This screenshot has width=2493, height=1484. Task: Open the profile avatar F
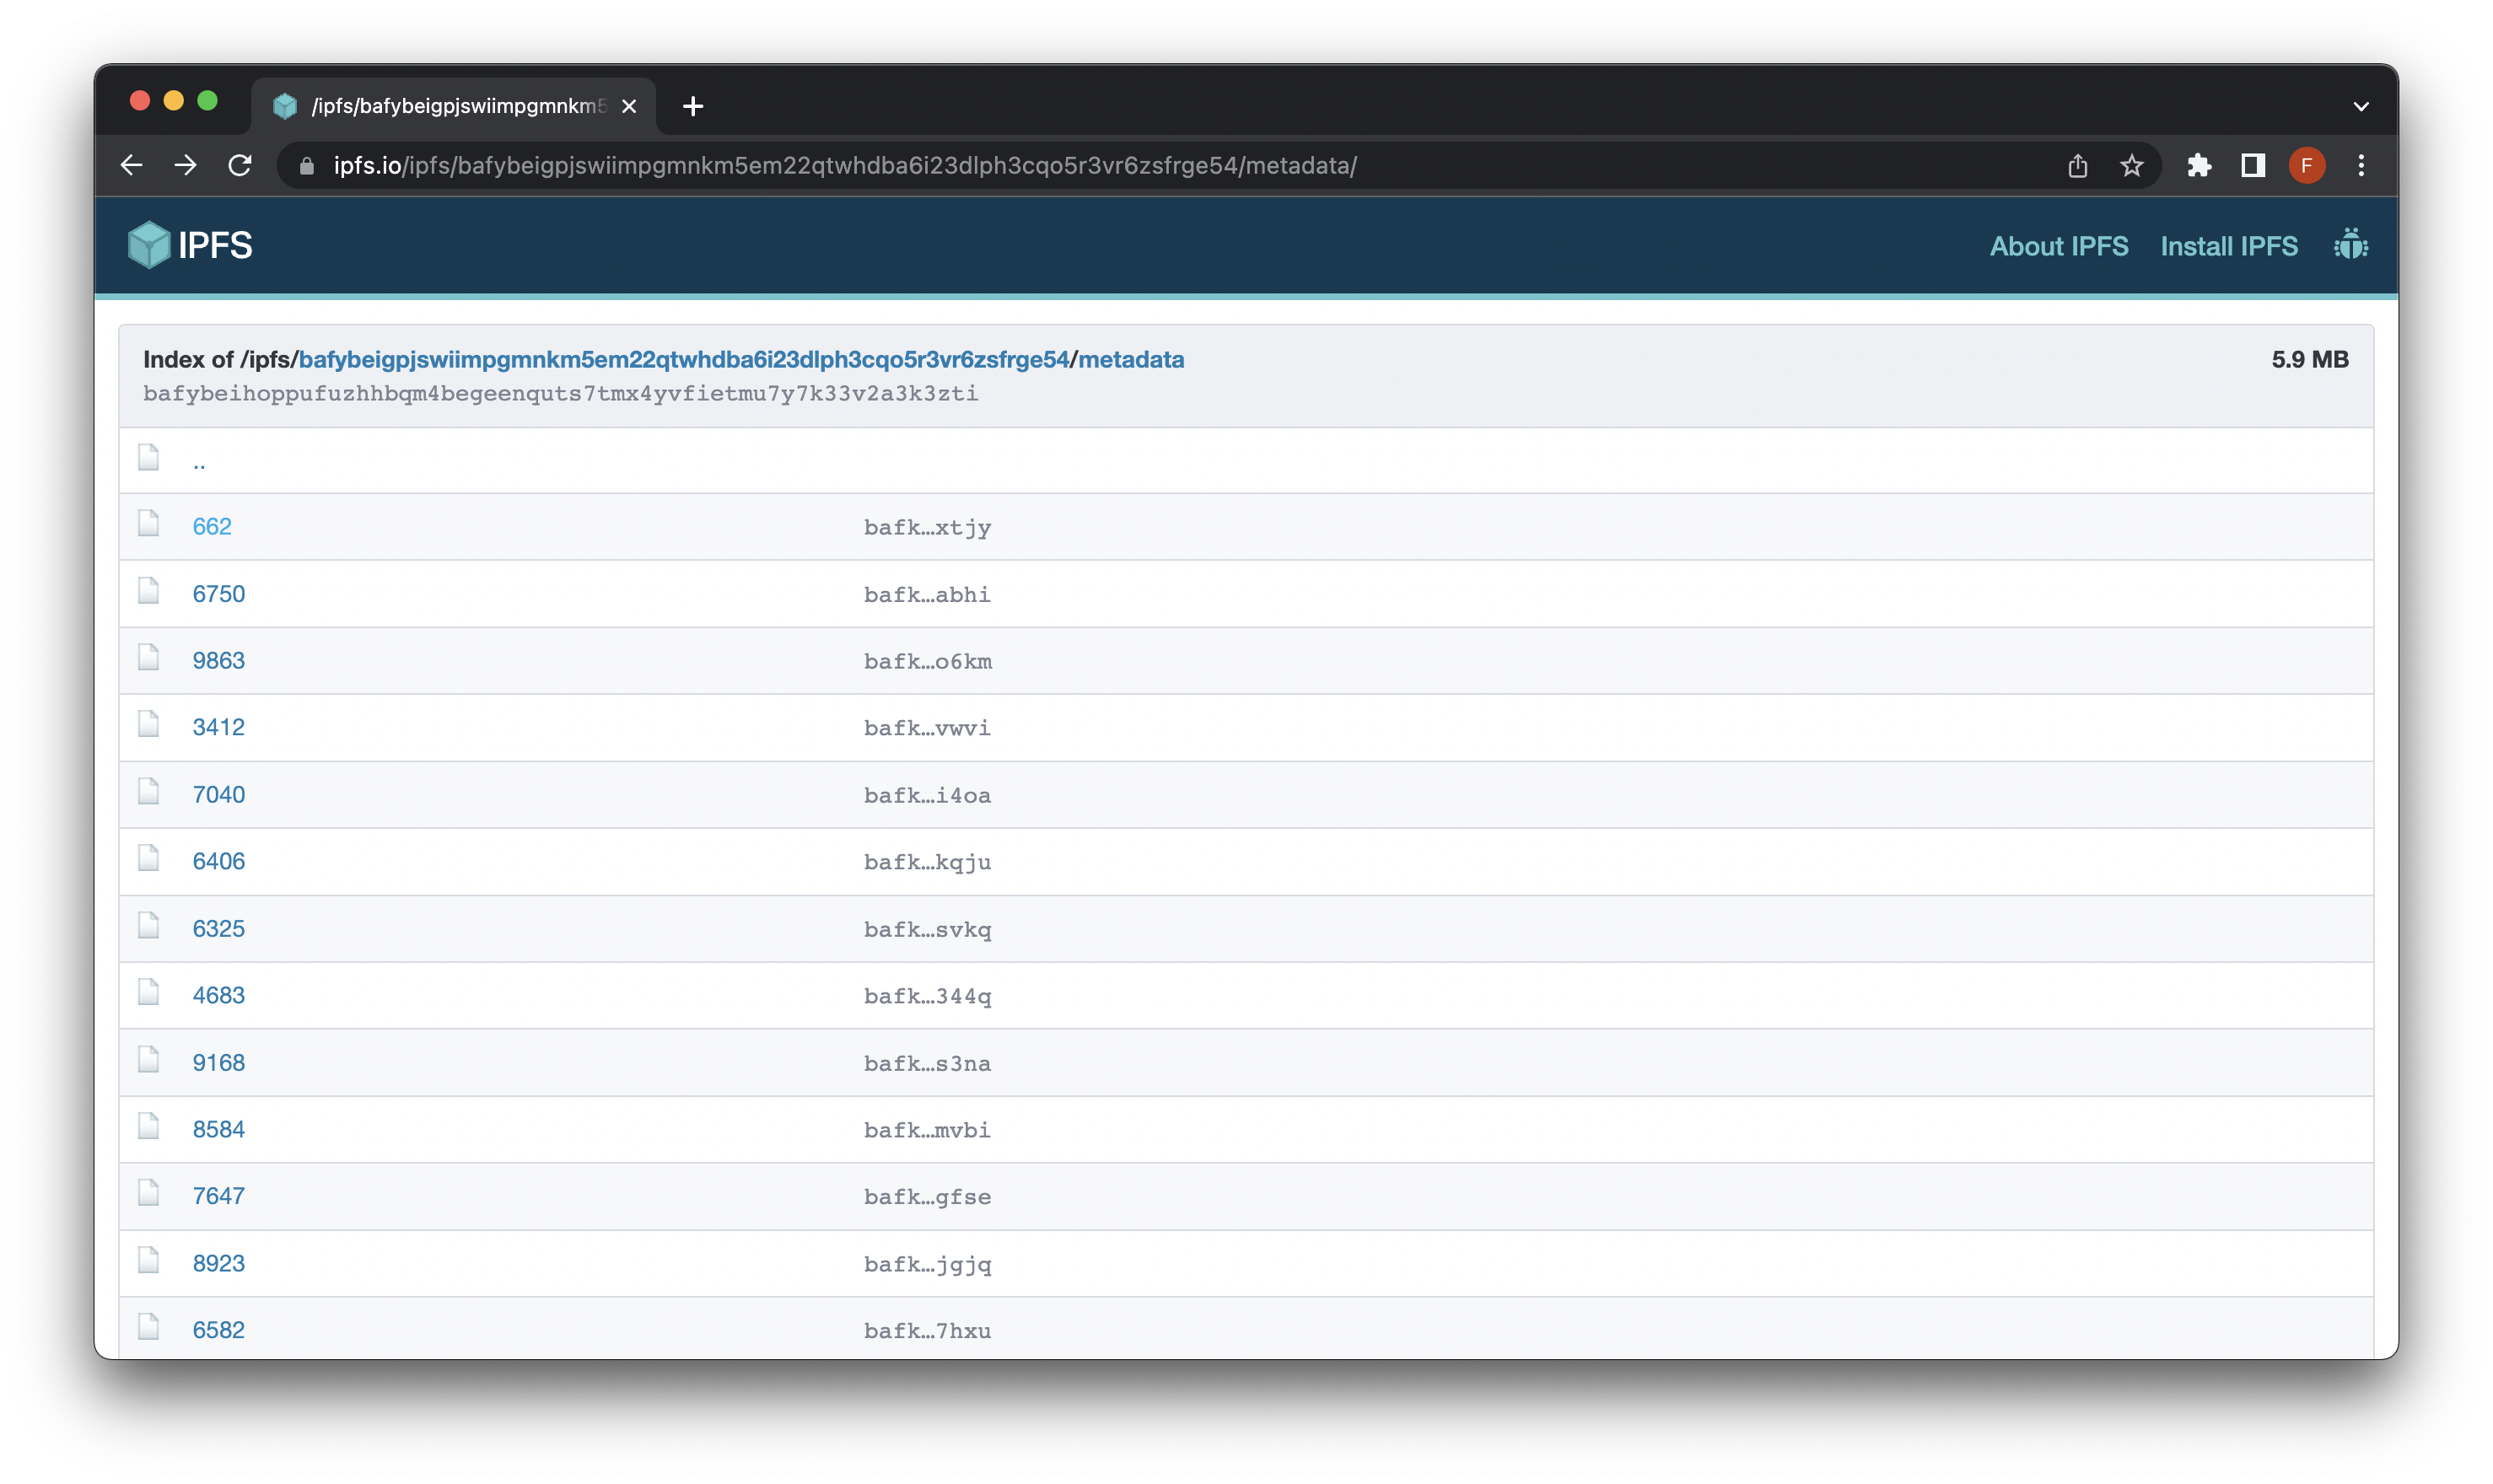click(2306, 166)
